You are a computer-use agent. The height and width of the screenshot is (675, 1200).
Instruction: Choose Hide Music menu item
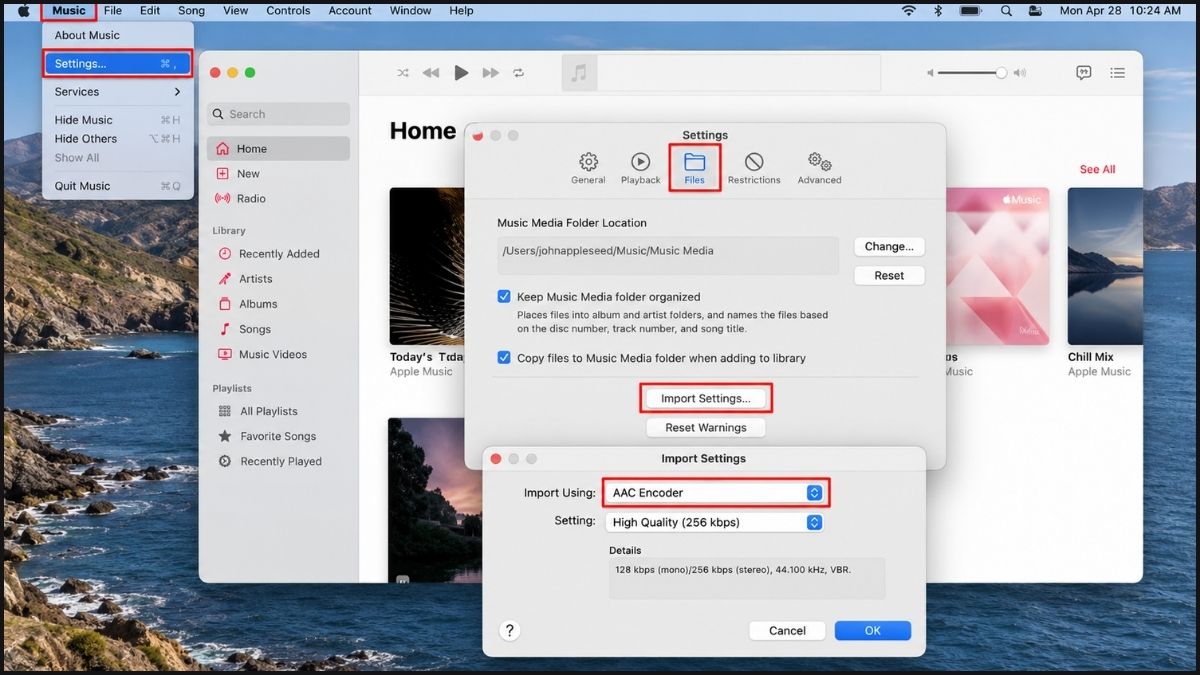pyautogui.click(x=118, y=120)
